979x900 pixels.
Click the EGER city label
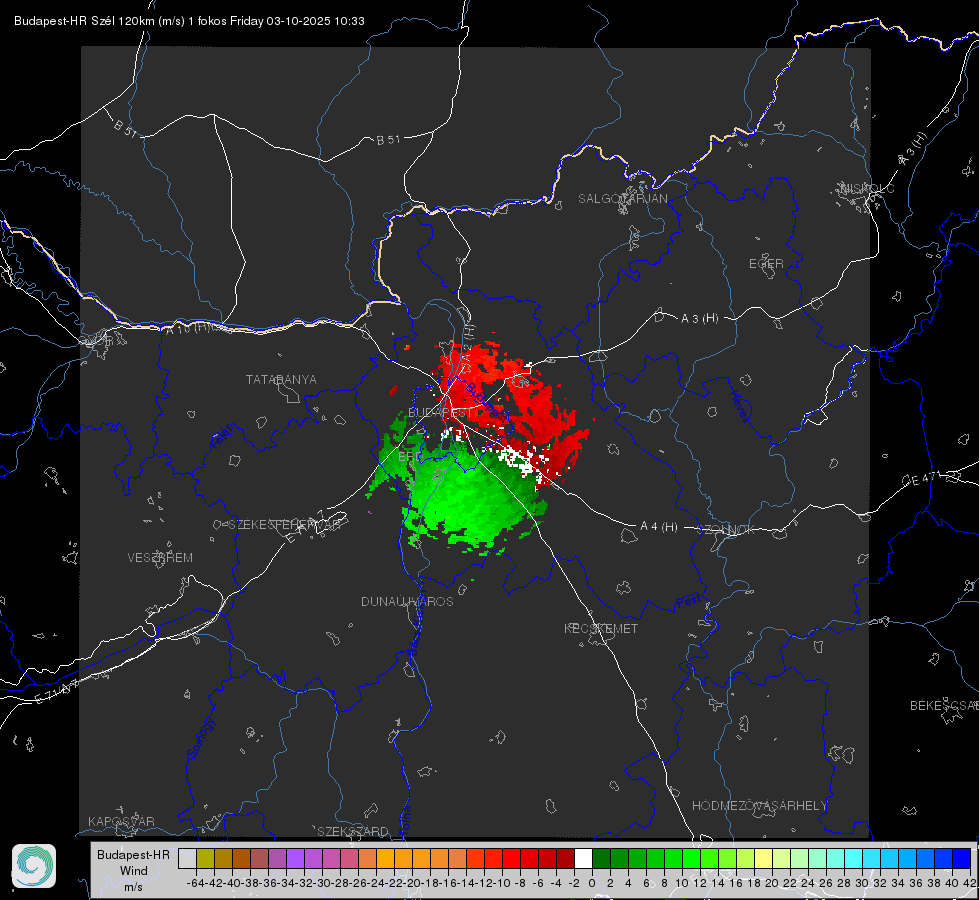coord(766,264)
